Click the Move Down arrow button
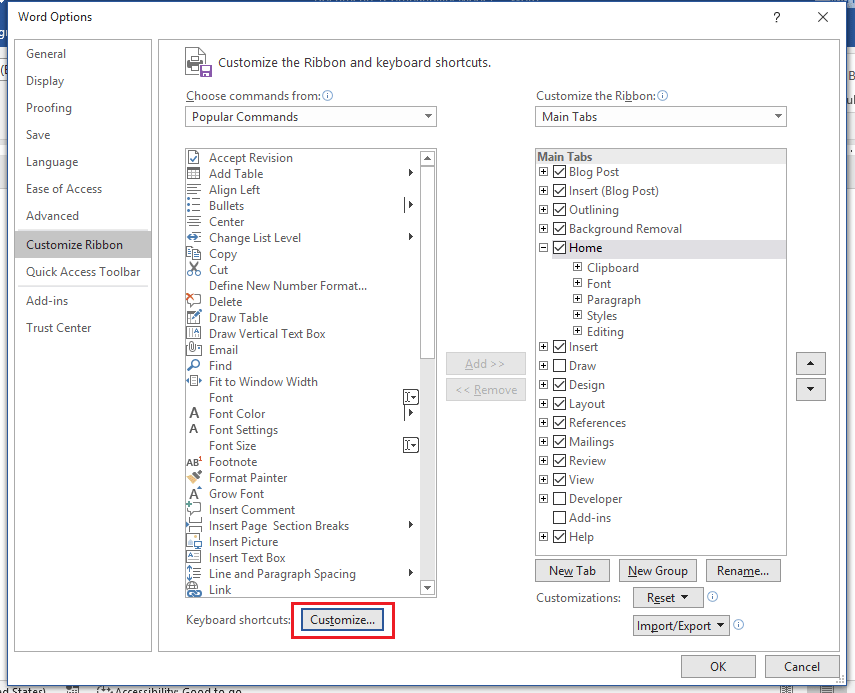 (x=810, y=389)
